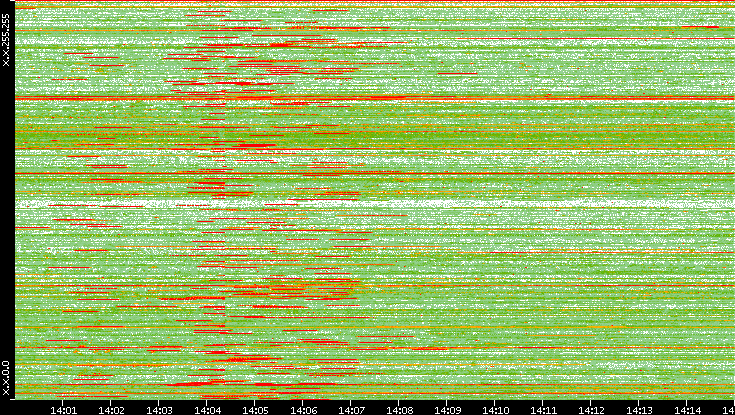
Task: Click the 14:08 time axis label
Action: coord(399,410)
